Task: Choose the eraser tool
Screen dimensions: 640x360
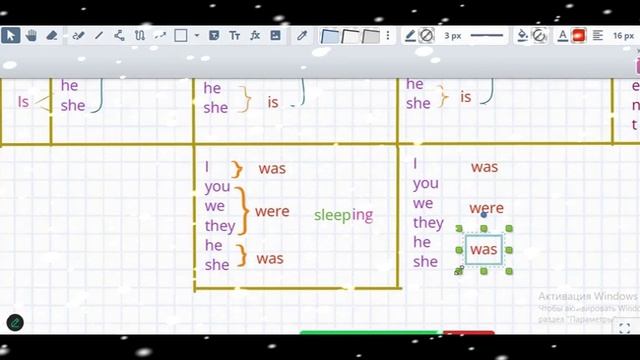Action: pos(52,36)
